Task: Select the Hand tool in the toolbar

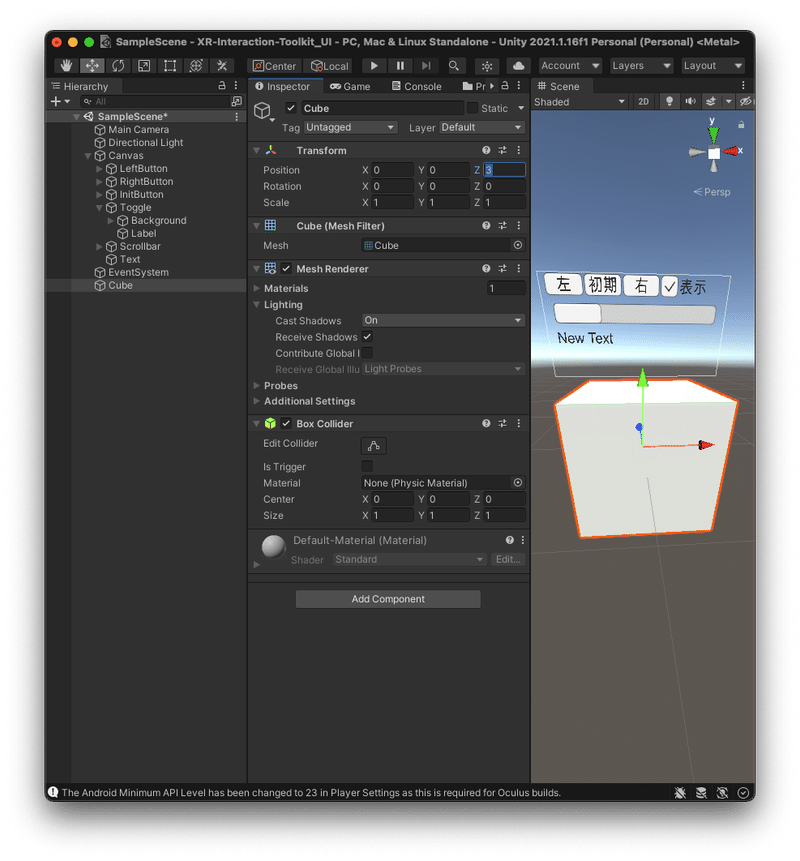Action: click(x=66, y=65)
